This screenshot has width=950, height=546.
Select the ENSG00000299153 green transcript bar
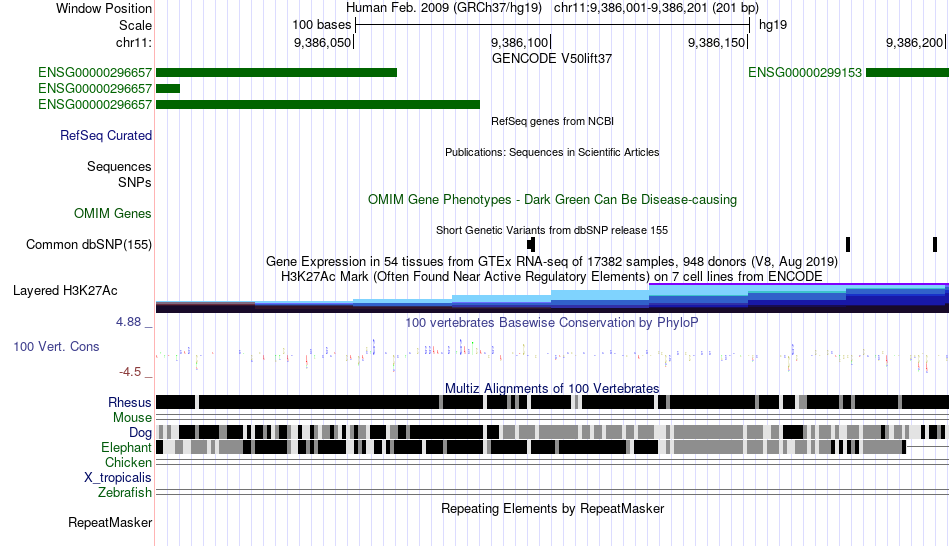click(x=908, y=73)
